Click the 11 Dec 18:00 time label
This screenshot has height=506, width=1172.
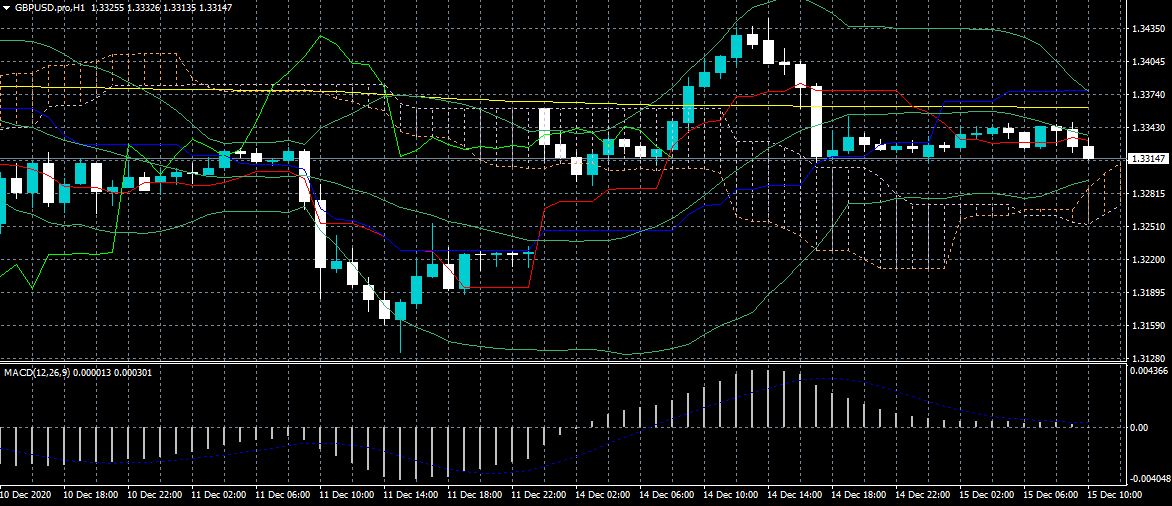click(474, 495)
